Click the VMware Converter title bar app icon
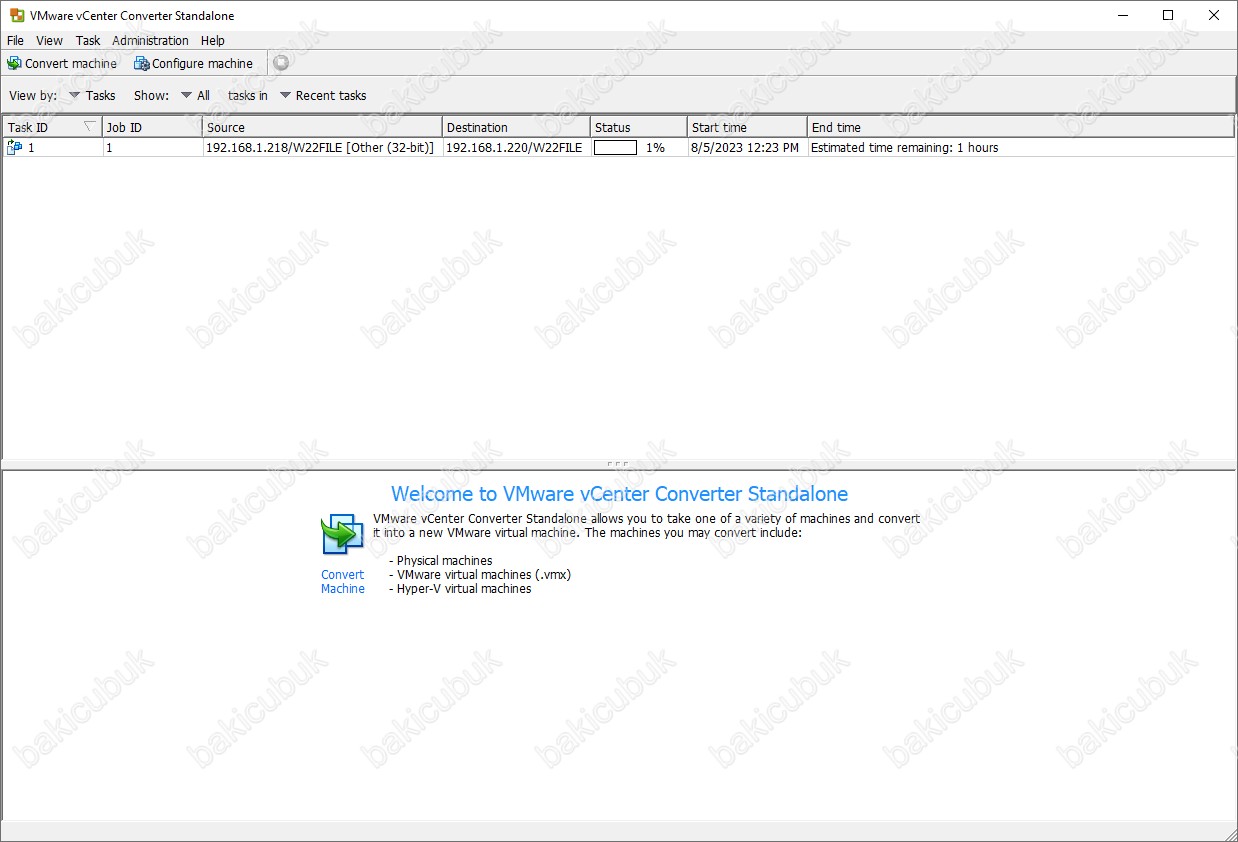This screenshot has height=842, width=1238. [17, 16]
